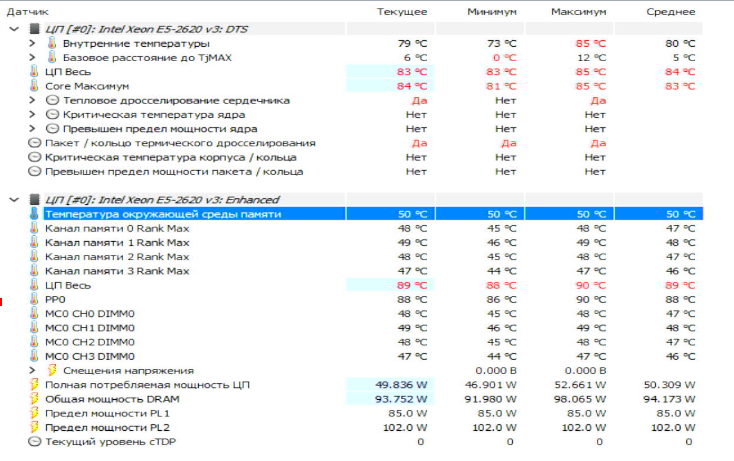Viewport: 734px width, 461px height.
Task: Click lightning icon beside Предел мощности PL1
Action: tap(34, 413)
